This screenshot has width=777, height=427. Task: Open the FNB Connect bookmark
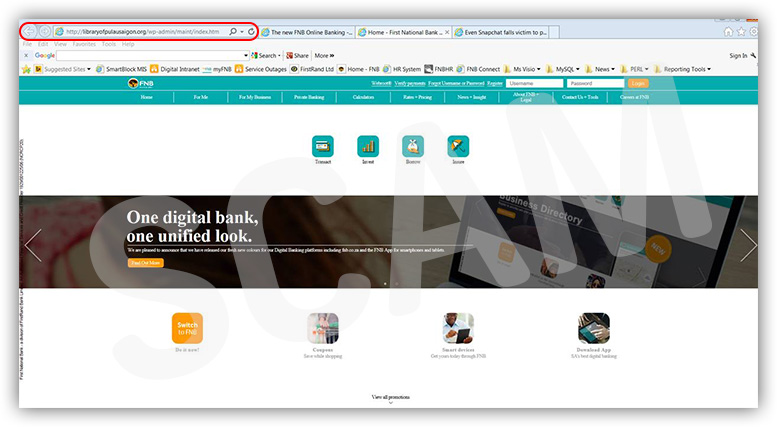(479, 69)
